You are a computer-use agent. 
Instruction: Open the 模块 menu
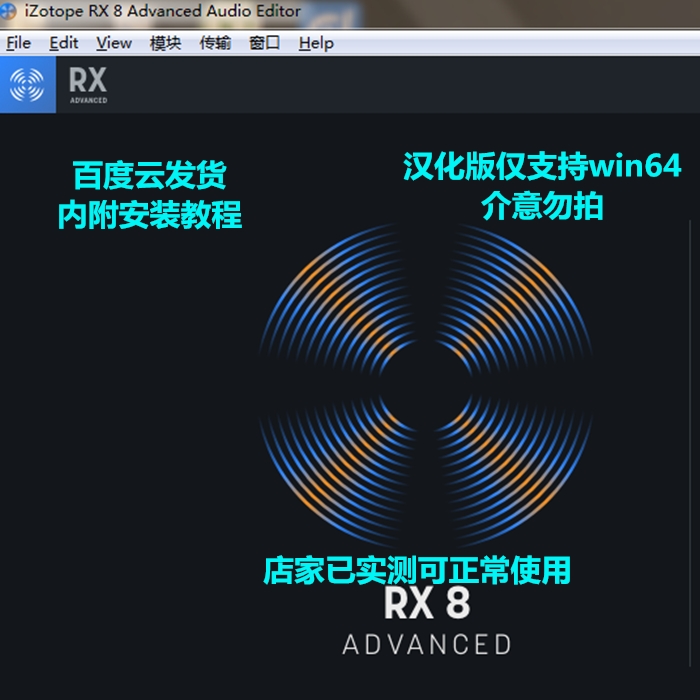(166, 43)
